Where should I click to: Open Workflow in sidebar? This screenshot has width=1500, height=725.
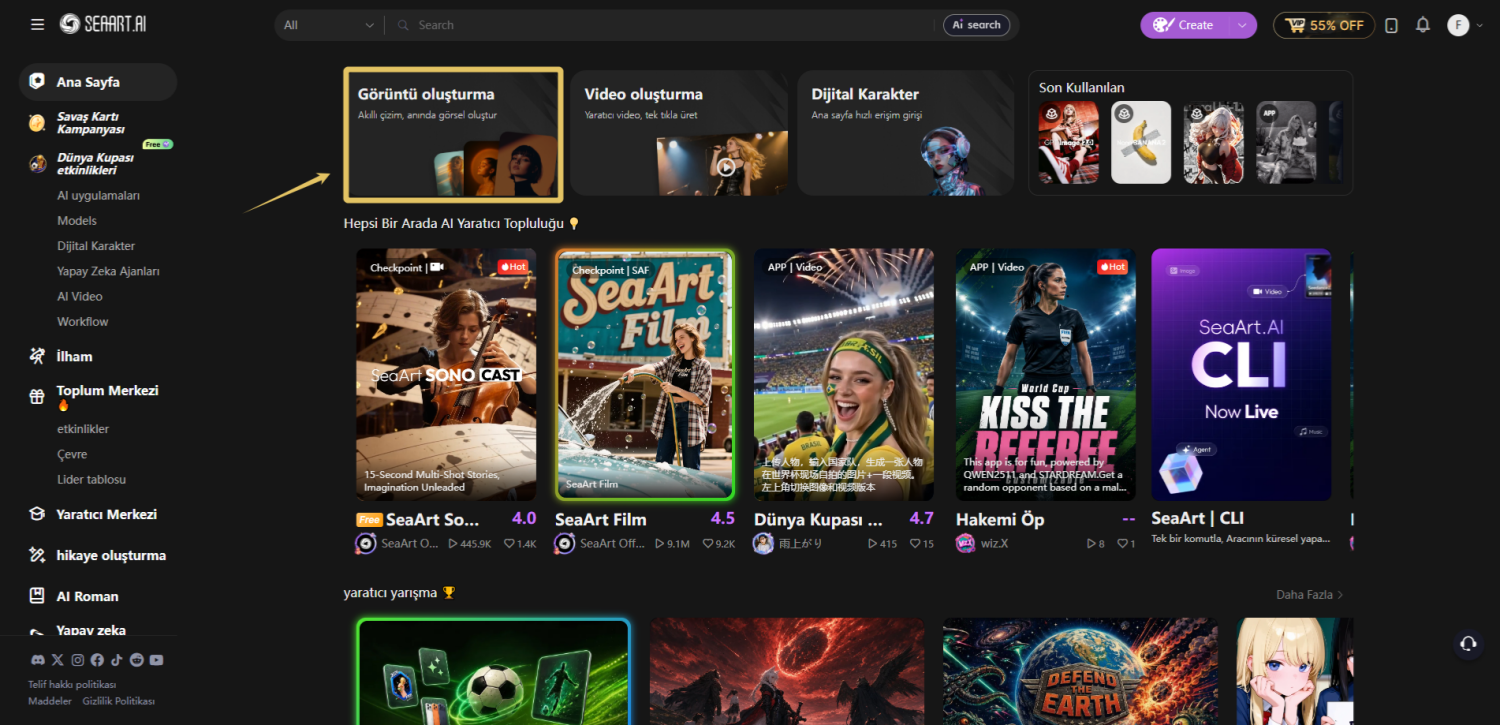click(x=83, y=321)
